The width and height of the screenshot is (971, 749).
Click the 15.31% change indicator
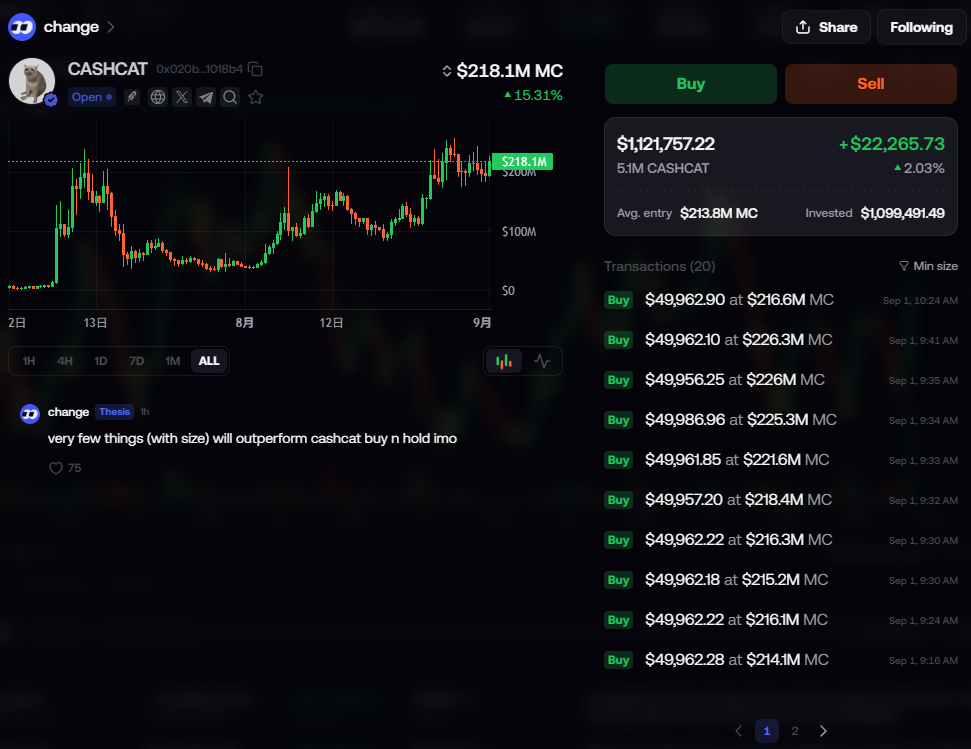click(x=533, y=95)
